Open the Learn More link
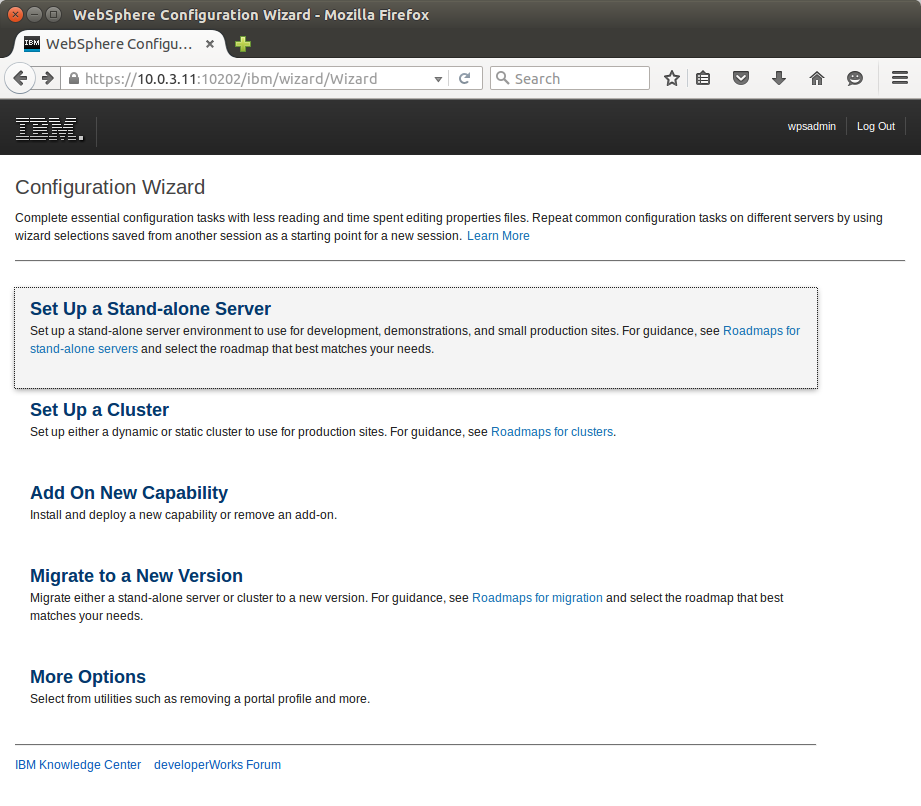Image resolution: width=921 pixels, height=806 pixels. pos(498,236)
